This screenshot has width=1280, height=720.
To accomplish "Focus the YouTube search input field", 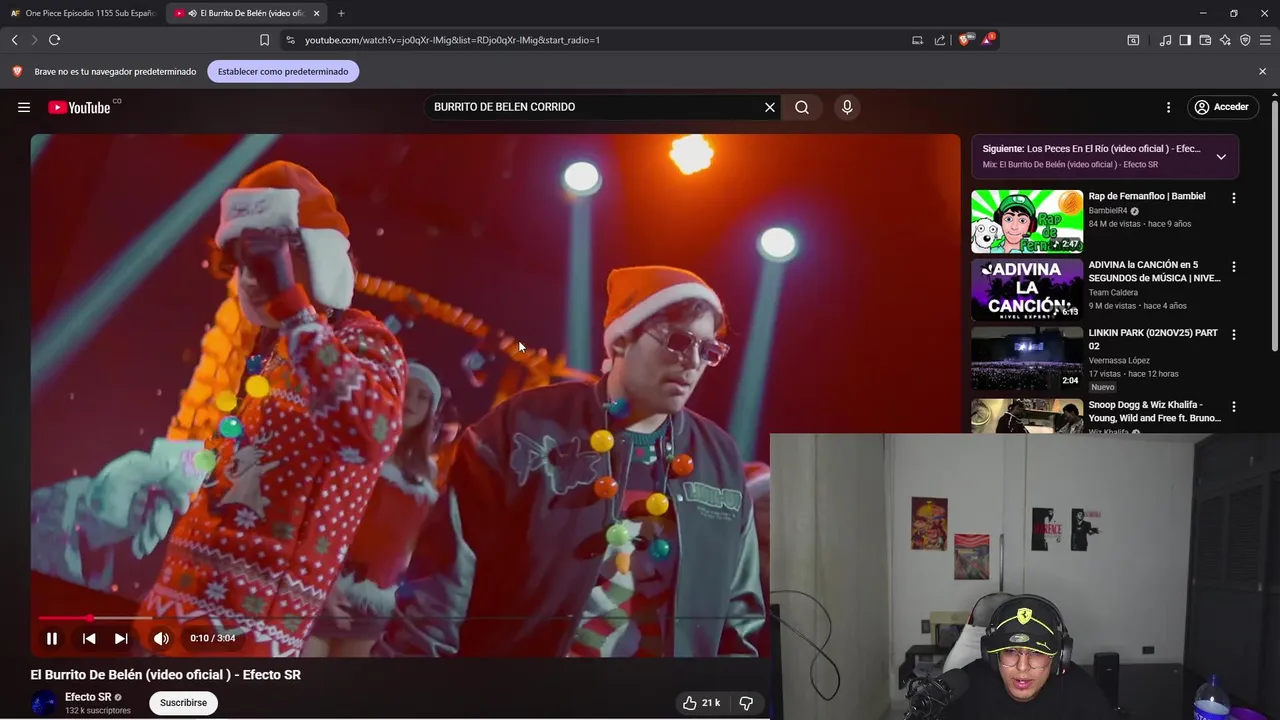I will (595, 107).
